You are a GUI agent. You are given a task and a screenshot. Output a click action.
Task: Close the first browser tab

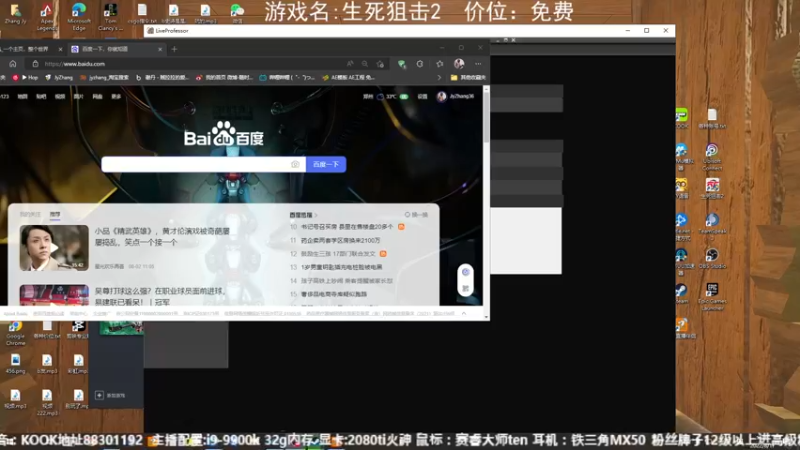pyautogui.click(x=60, y=49)
